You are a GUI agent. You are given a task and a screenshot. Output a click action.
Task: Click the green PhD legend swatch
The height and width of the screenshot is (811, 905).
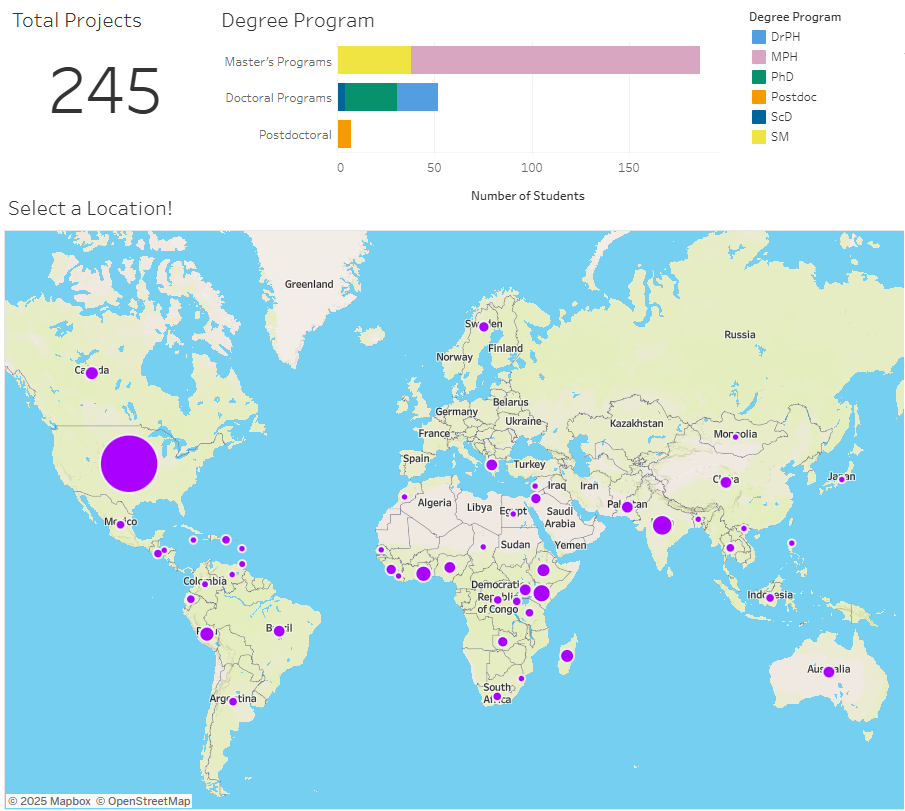tap(758, 77)
